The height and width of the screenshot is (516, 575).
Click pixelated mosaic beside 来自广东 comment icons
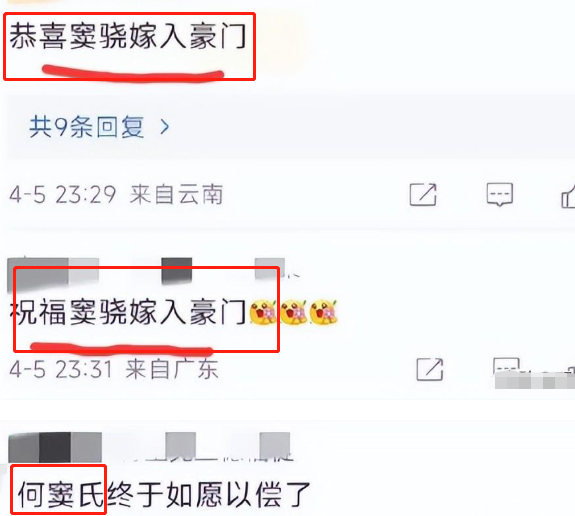(x=535, y=380)
